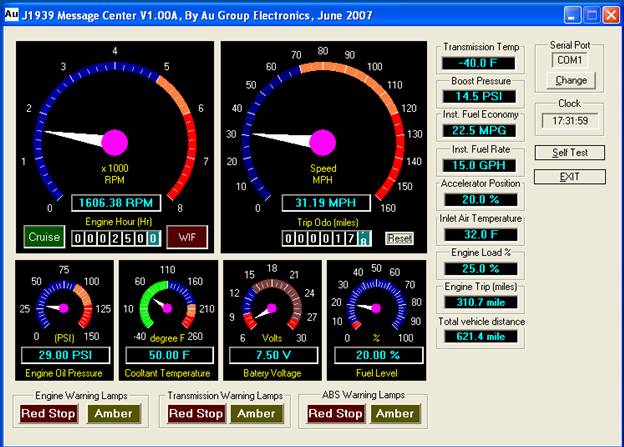Viewport: 624px width, 447px height.
Task: Toggle Transmission Warning Amber lamp
Action: coord(256,414)
